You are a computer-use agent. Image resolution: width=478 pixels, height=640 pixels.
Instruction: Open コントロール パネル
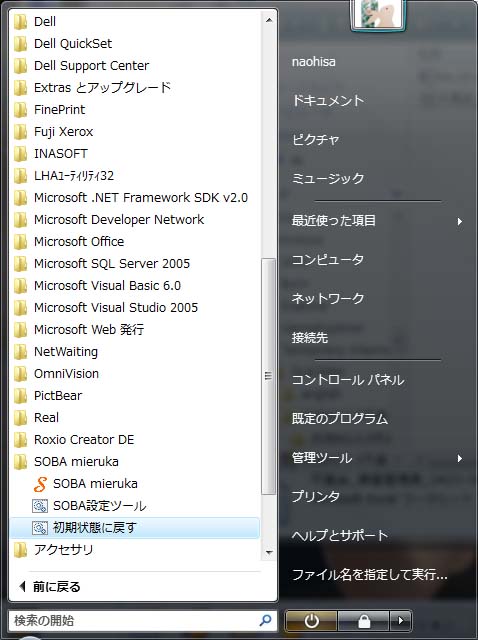tap(348, 380)
